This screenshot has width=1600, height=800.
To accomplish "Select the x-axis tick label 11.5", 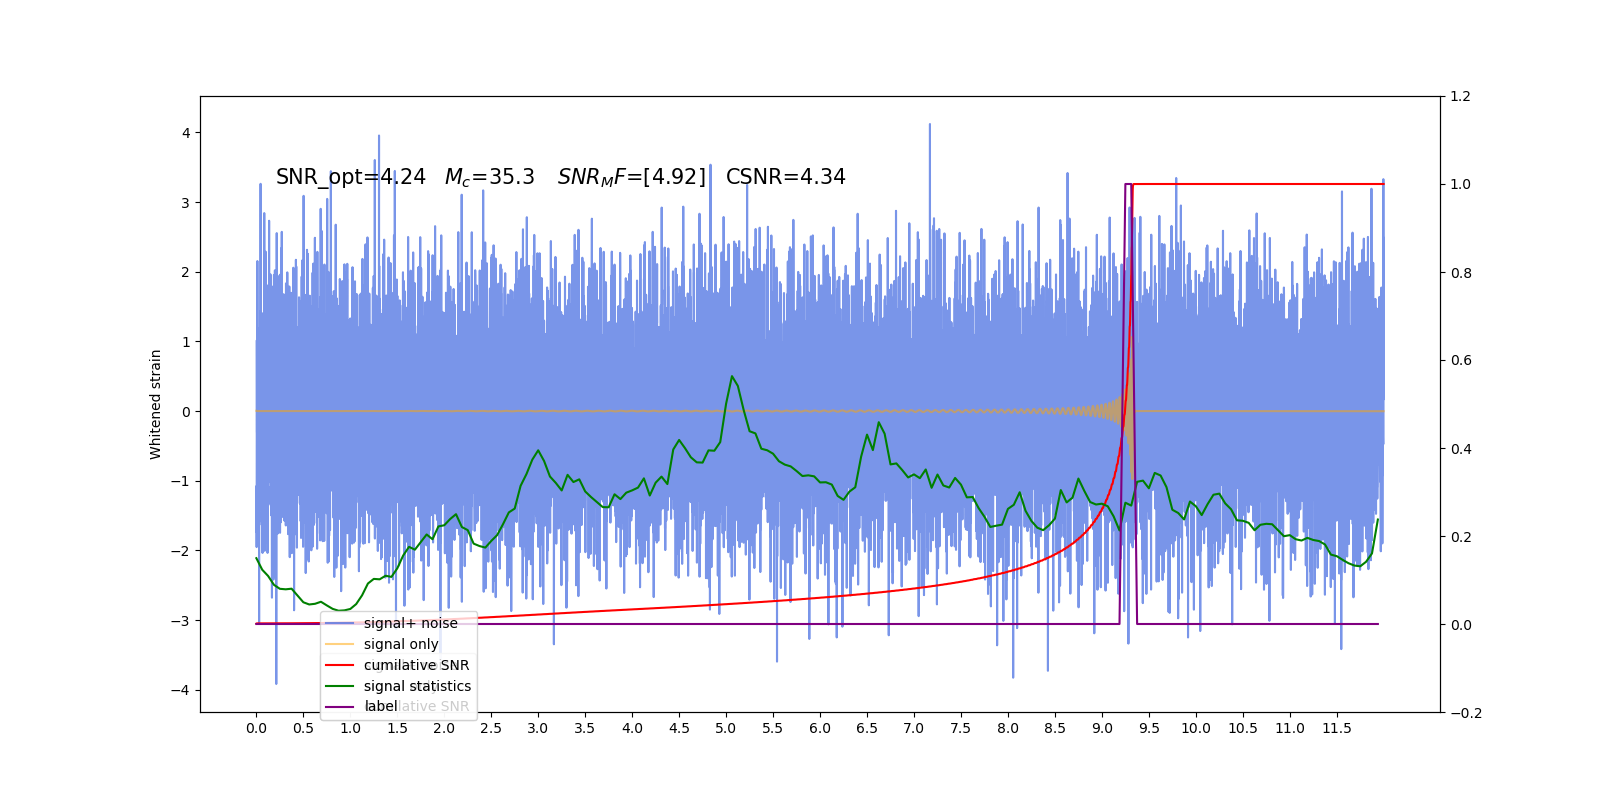I will click(1337, 728).
